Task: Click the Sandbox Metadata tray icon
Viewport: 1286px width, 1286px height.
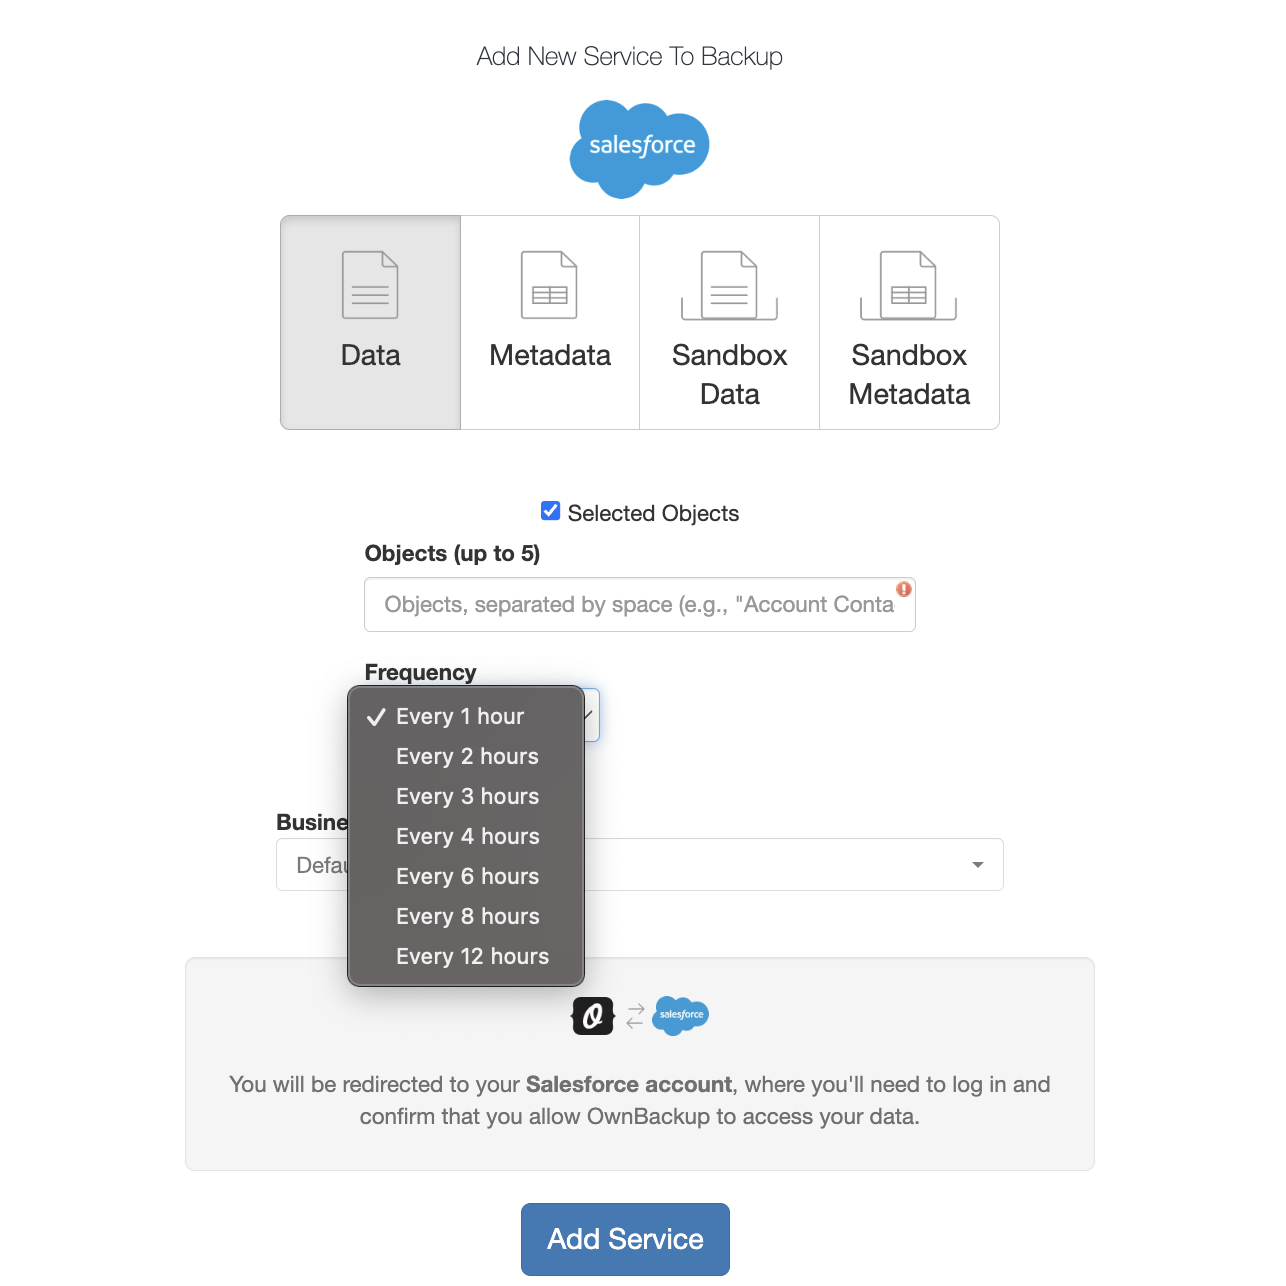Action: coord(909,286)
